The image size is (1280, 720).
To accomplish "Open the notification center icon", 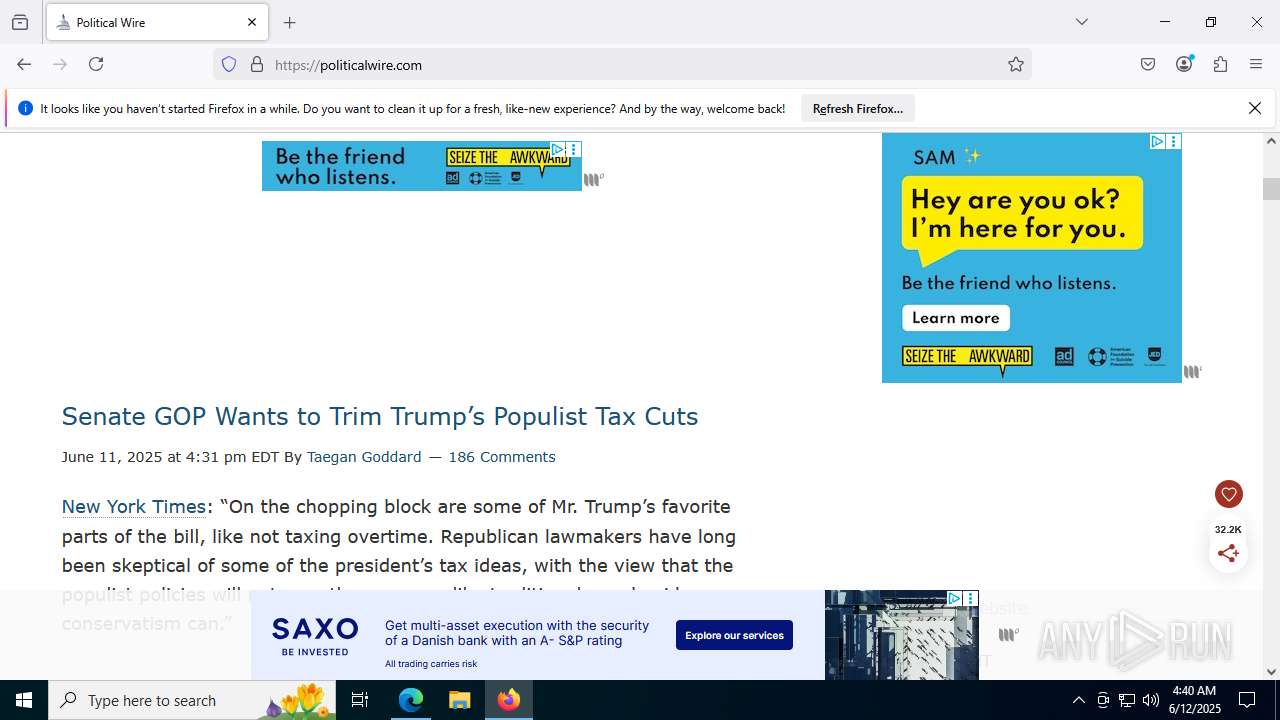I will click(1247, 700).
